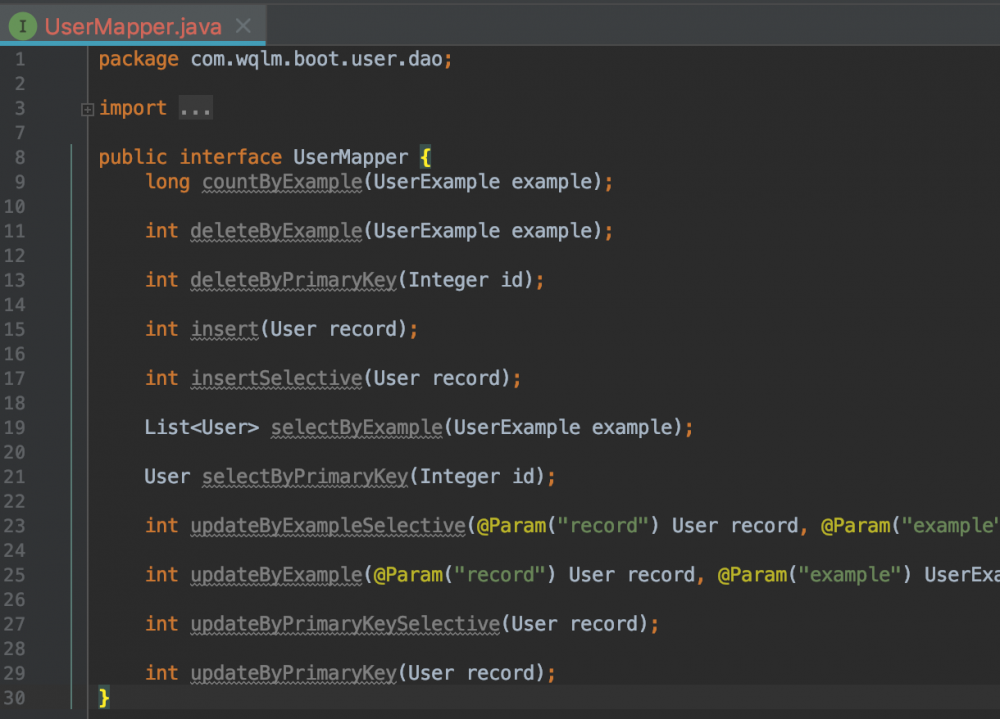
Task: Click the interface icon on the UserMapper tab
Action: 23,26
